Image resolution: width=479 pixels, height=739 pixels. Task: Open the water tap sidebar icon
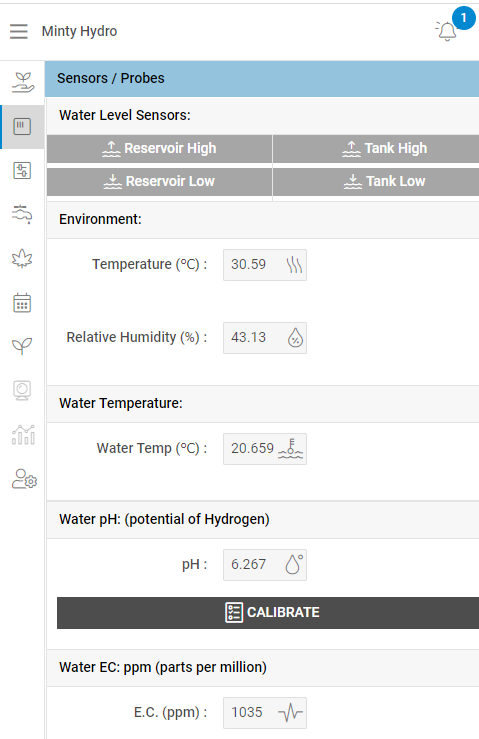click(22, 214)
